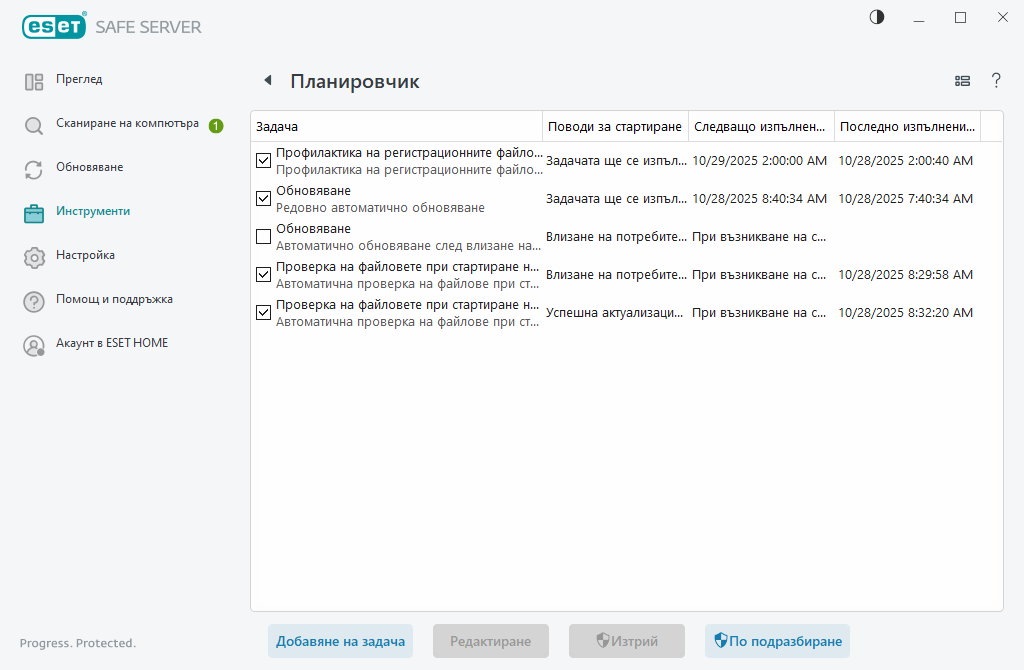This screenshot has height=670, width=1024.
Task: Select the Преглед sidebar entry
Action: (77, 79)
